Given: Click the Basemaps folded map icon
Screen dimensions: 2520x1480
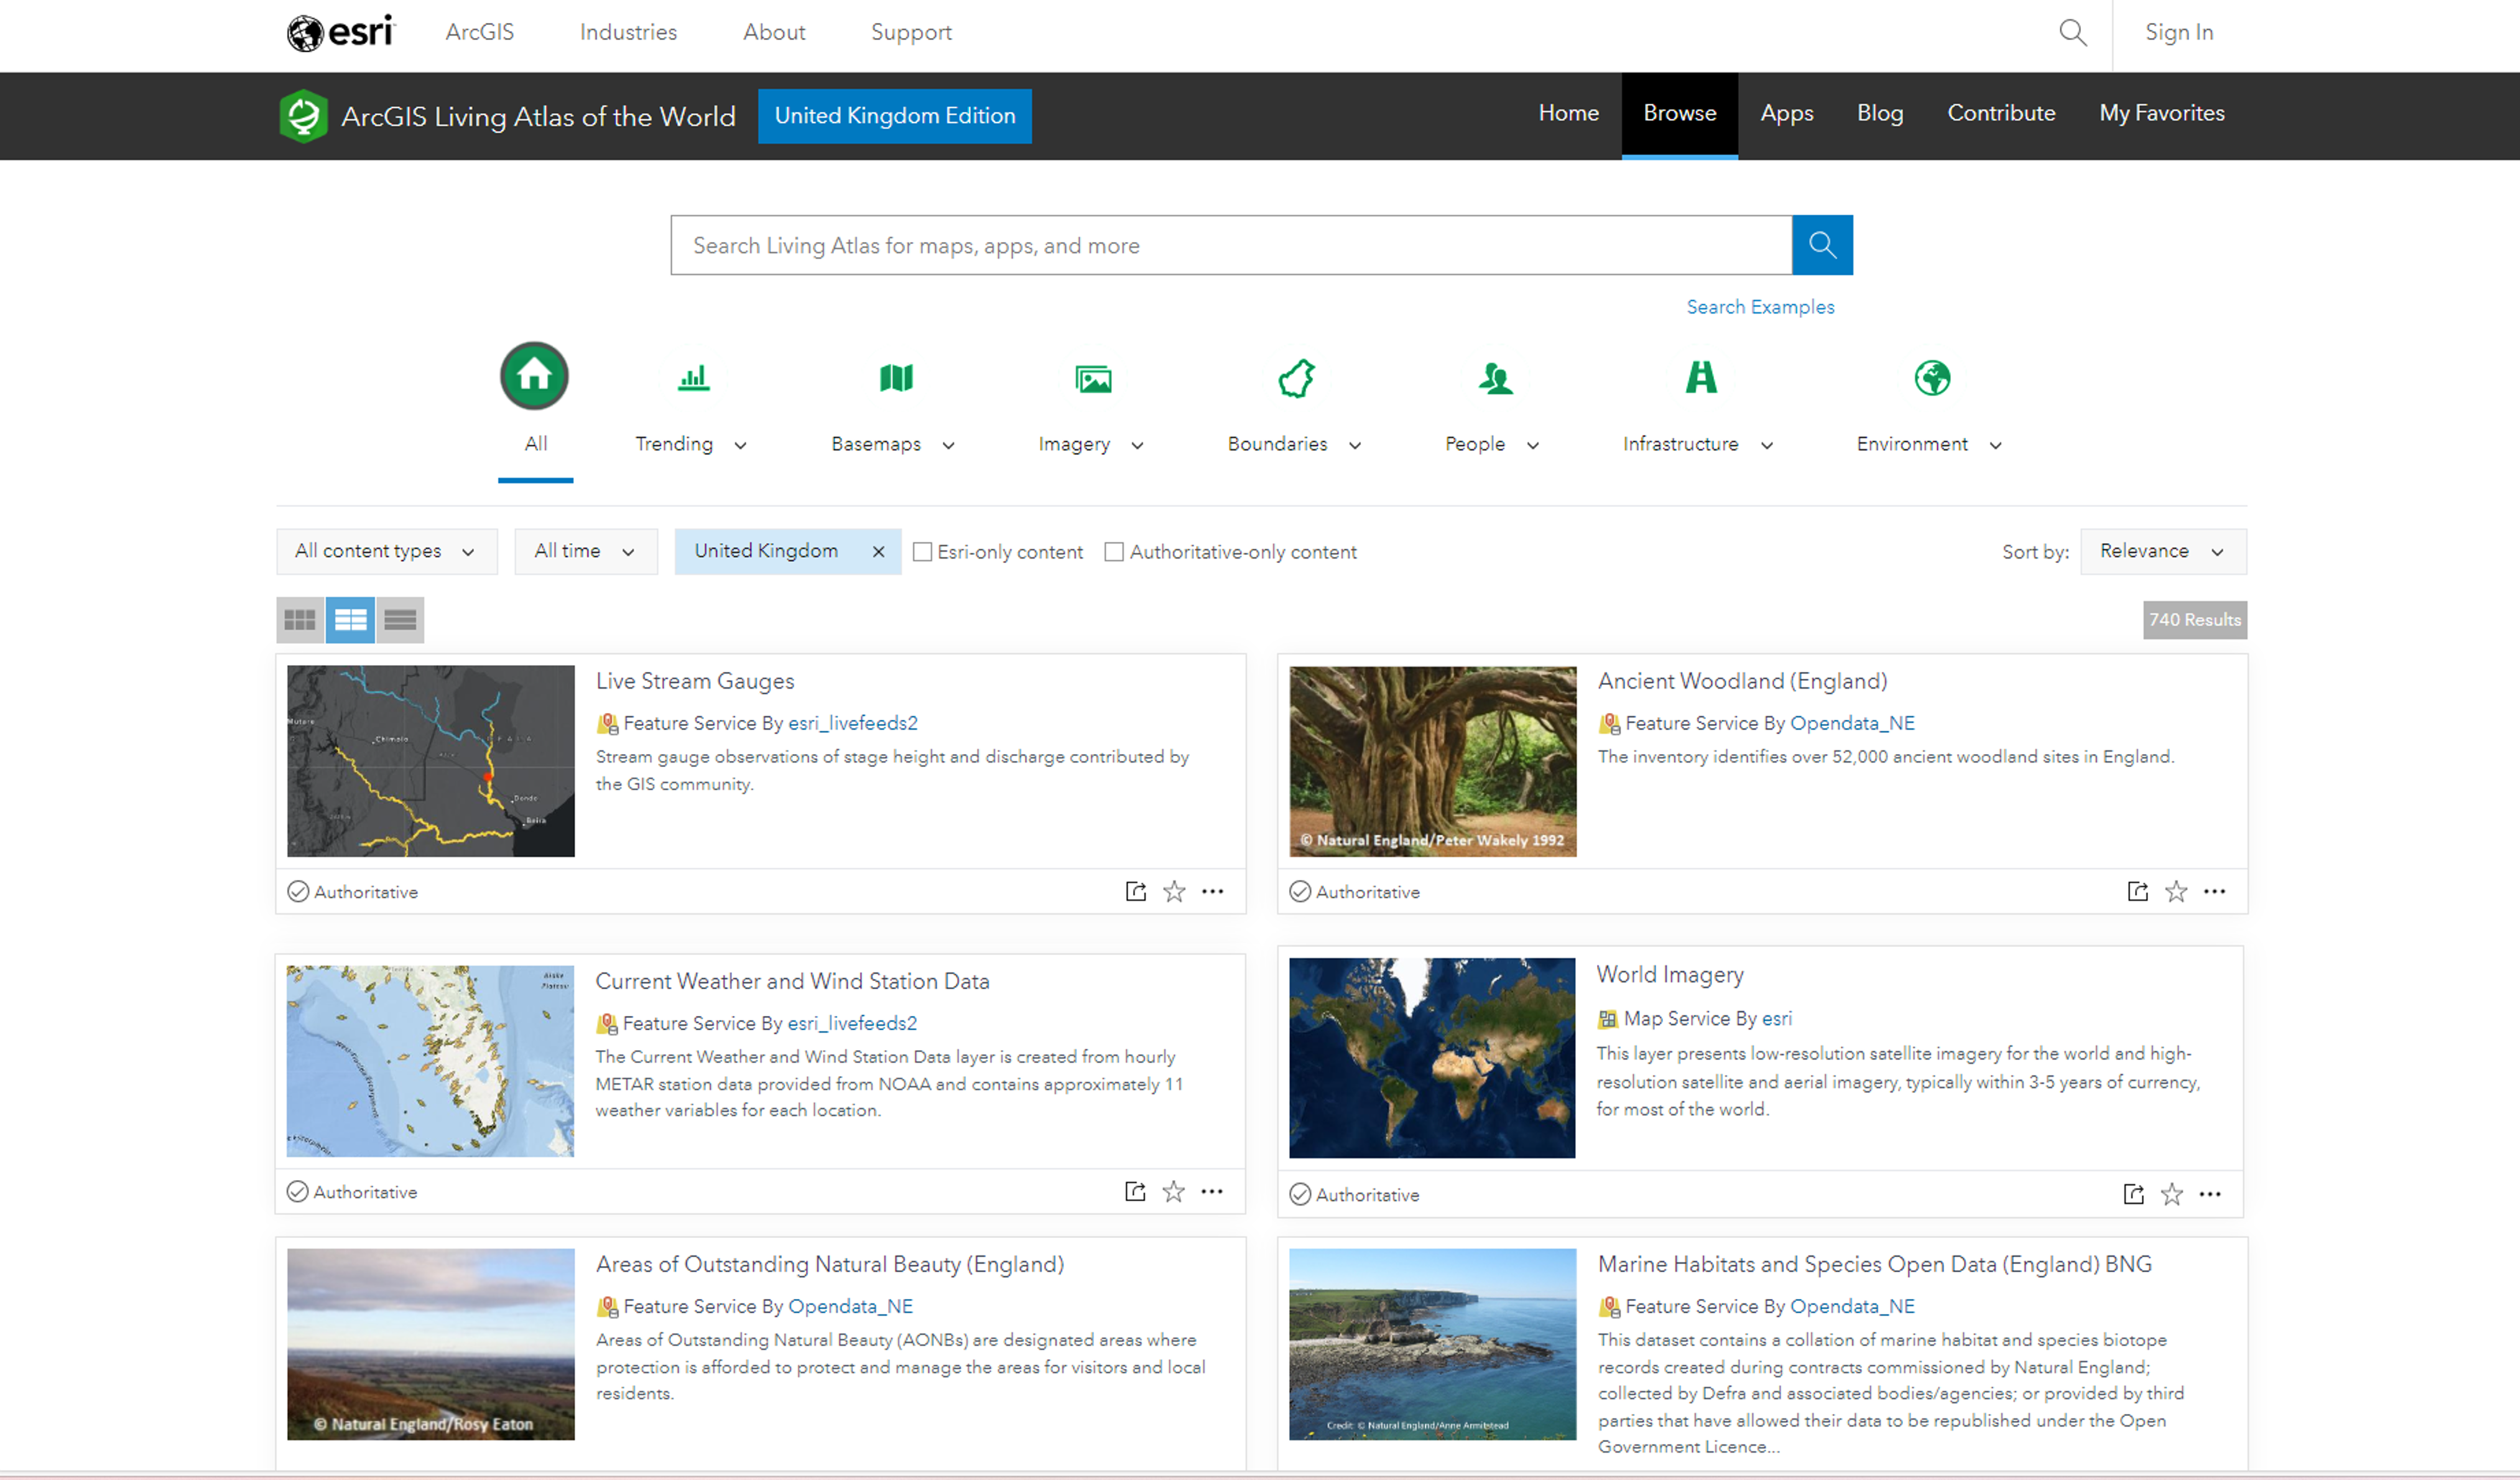Looking at the screenshot, I should click(896, 378).
